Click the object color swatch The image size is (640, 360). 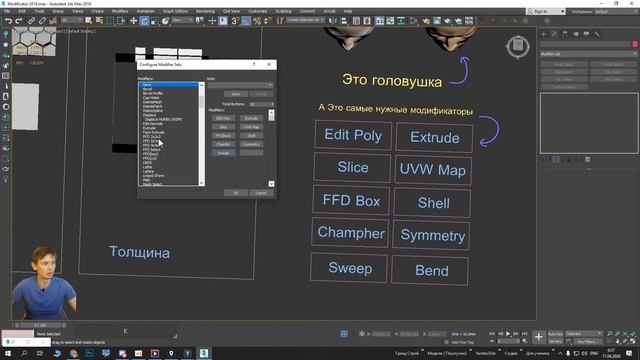(635, 44)
